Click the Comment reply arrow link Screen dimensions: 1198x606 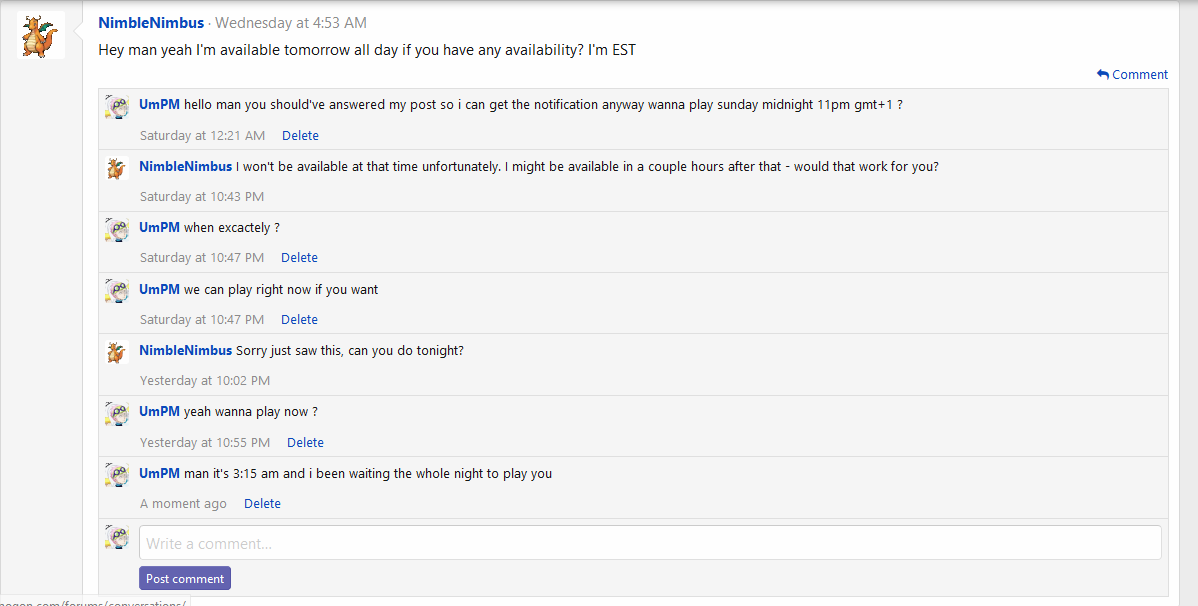[1132, 74]
